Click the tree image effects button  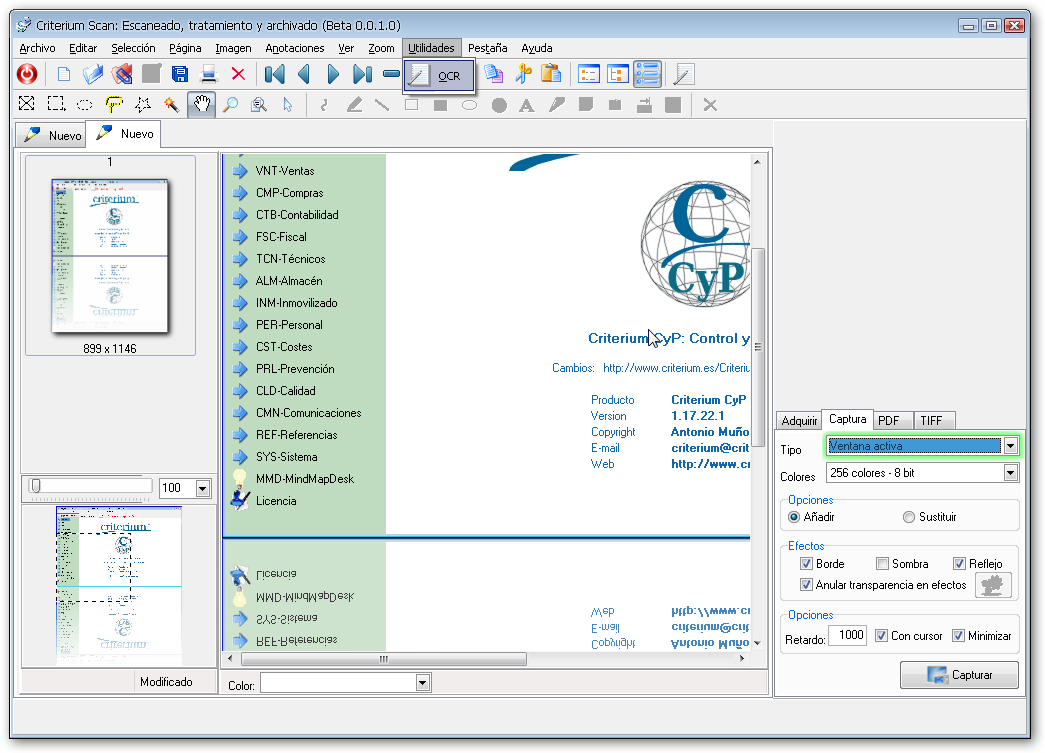(993, 585)
